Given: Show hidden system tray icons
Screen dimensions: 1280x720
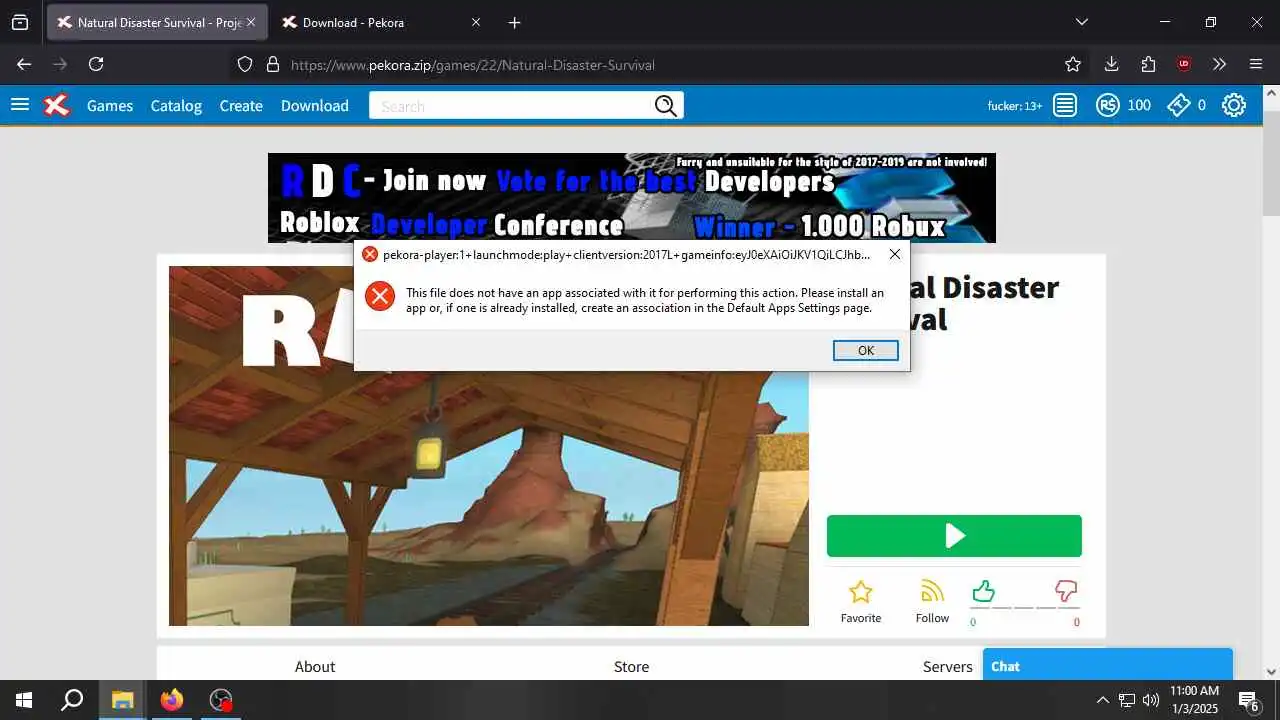Looking at the screenshot, I should 1103,700.
